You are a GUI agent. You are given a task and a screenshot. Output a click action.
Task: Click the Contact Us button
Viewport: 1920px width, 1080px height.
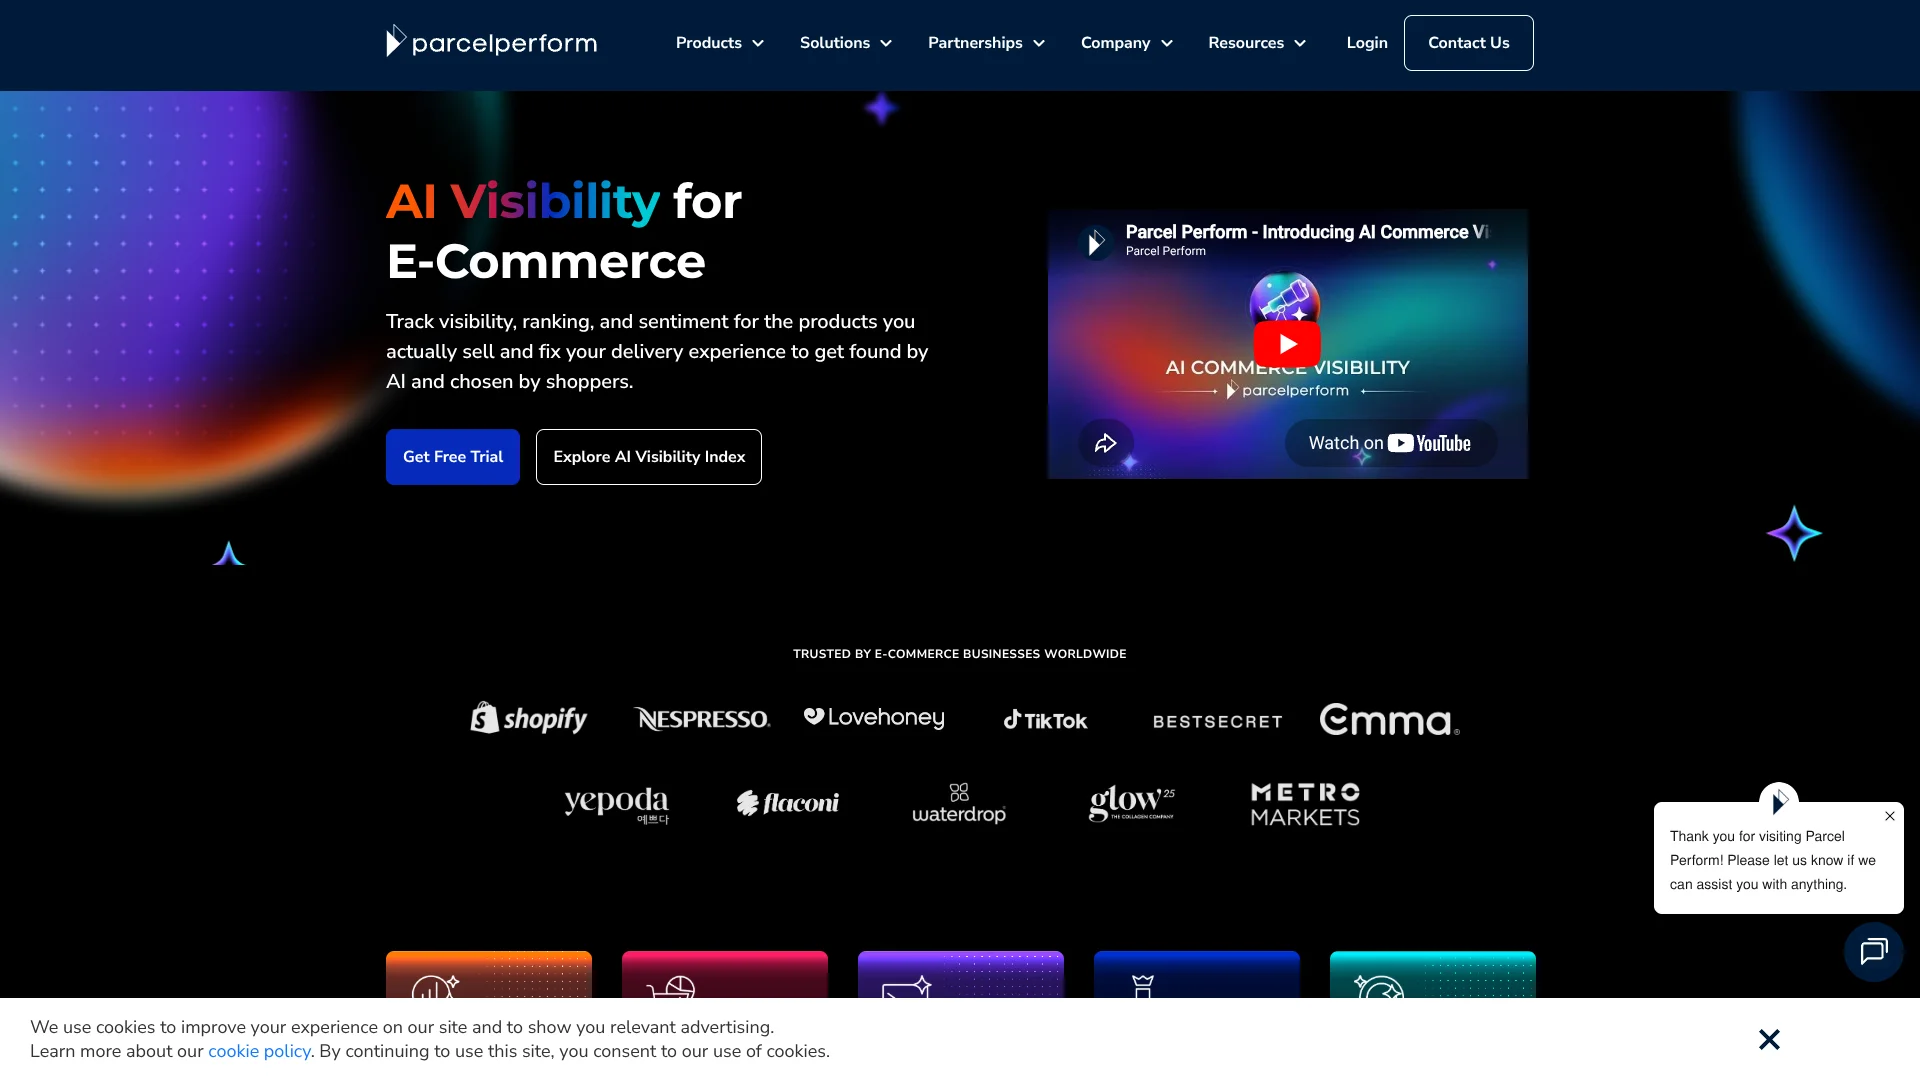(x=1468, y=43)
